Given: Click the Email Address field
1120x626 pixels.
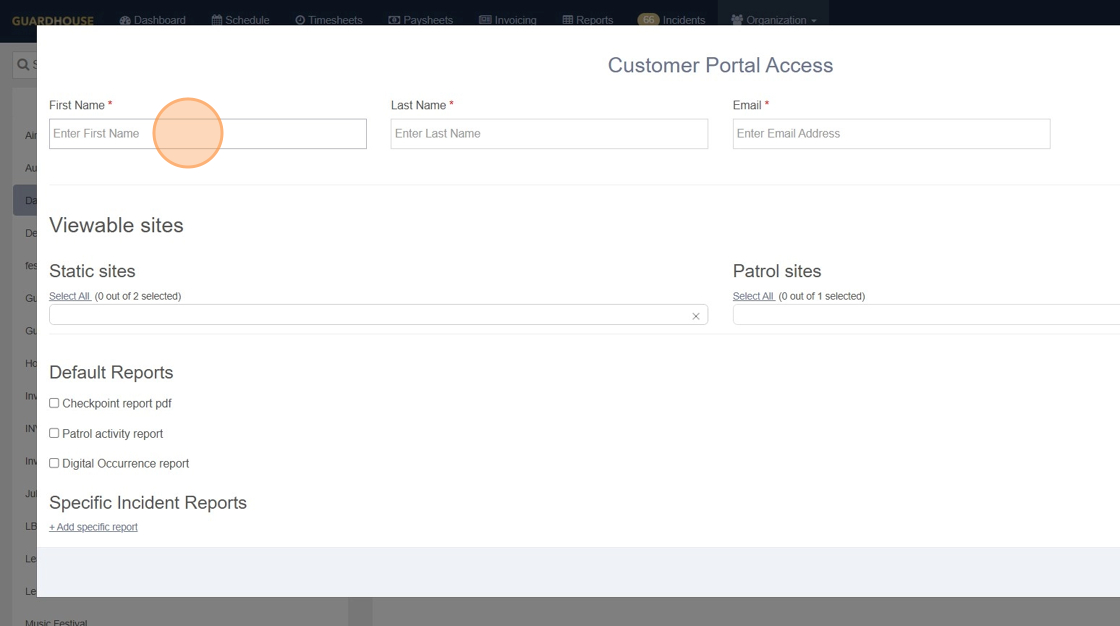Looking at the screenshot, I should coord(891,134).
